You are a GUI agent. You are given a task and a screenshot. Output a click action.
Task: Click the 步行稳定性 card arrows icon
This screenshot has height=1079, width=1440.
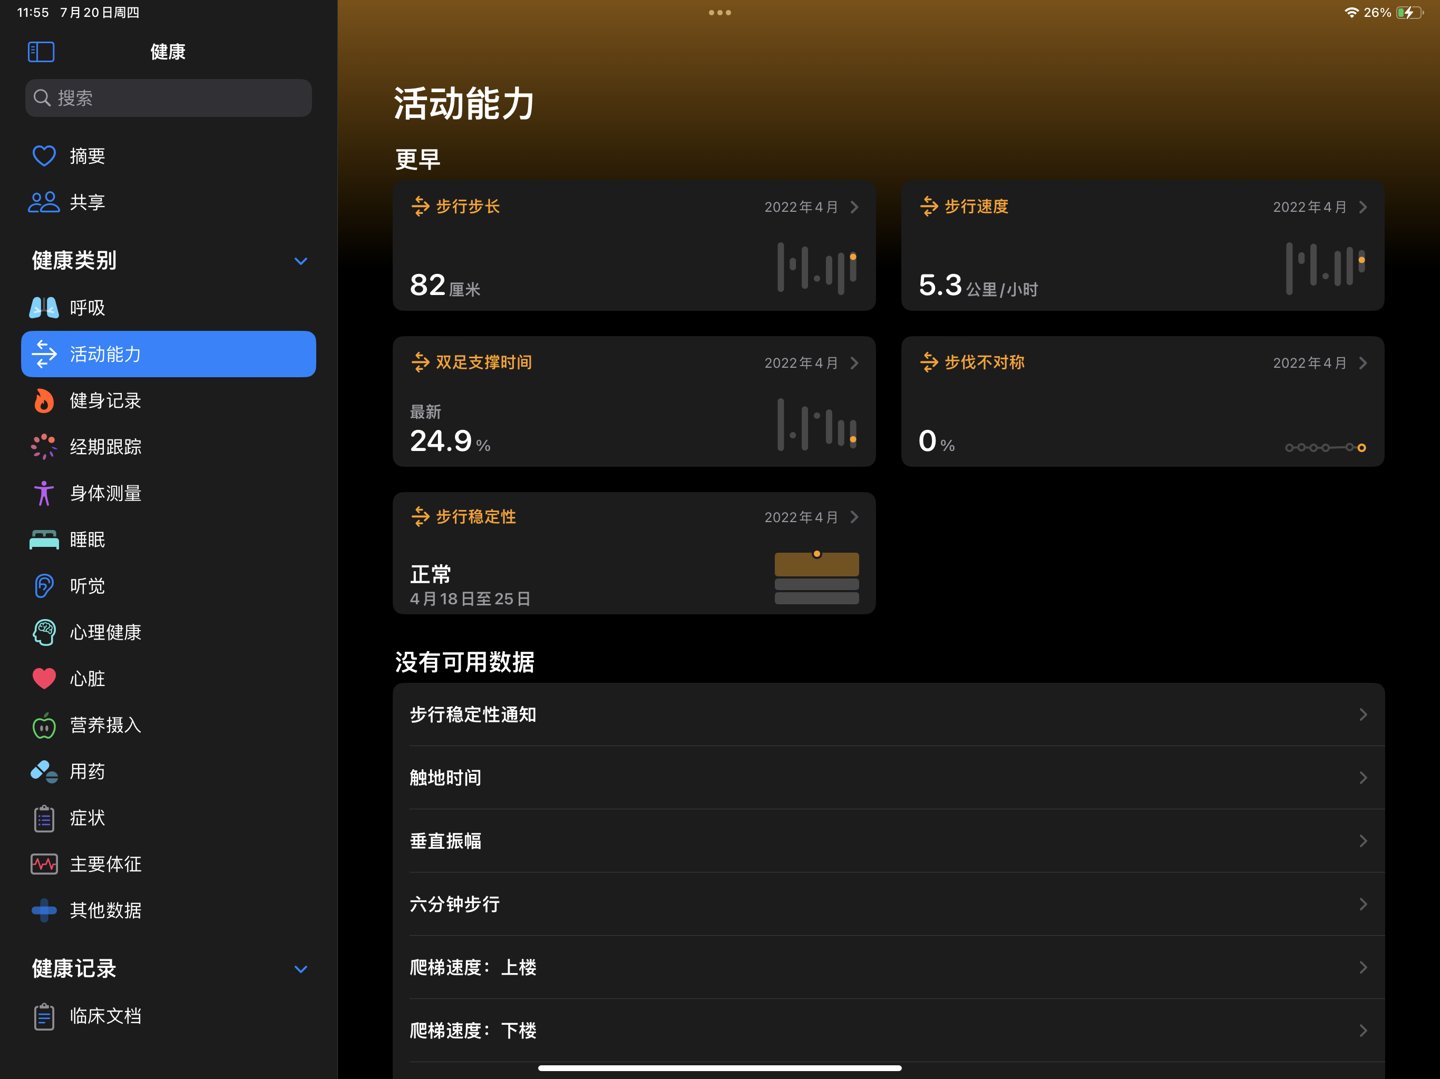pyautogui.click(x=421, y=517)
